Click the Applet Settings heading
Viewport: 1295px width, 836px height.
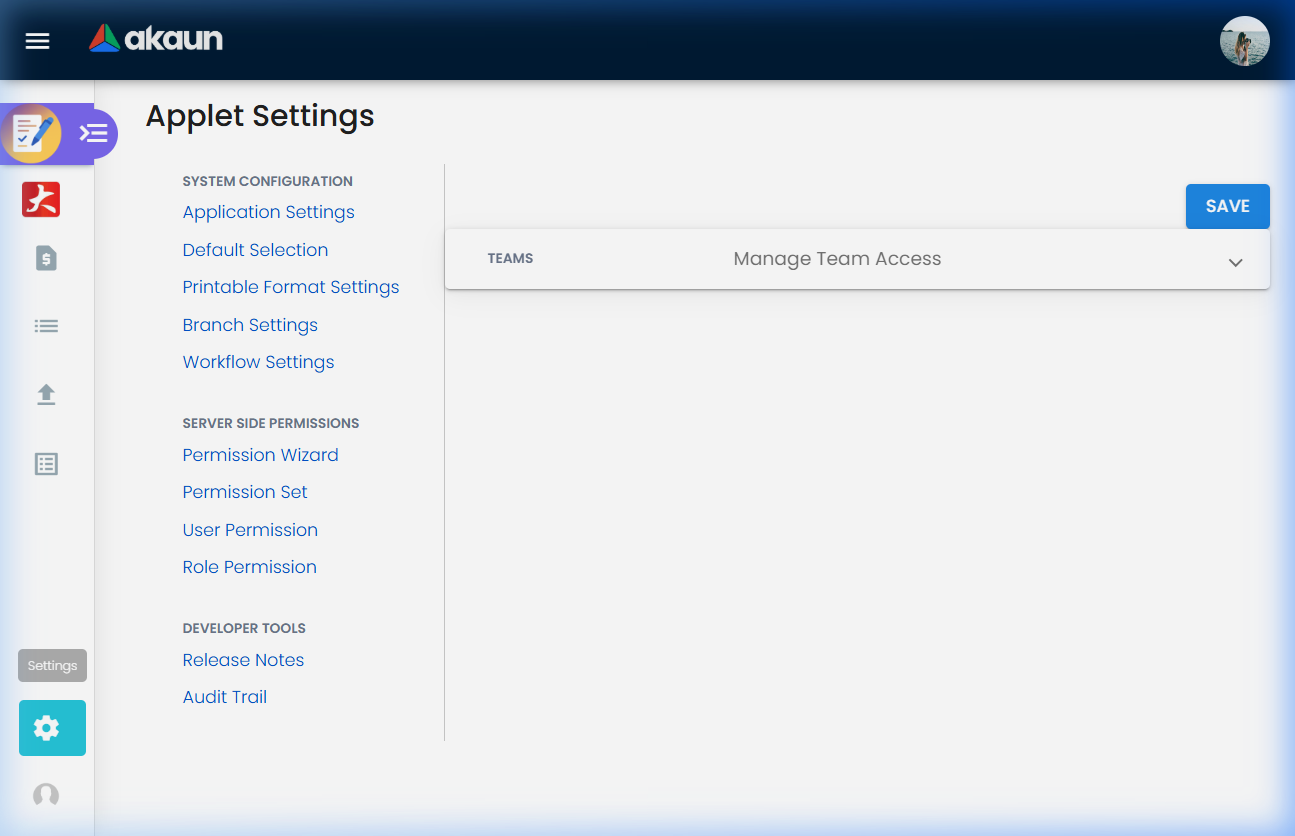(260, 116)
